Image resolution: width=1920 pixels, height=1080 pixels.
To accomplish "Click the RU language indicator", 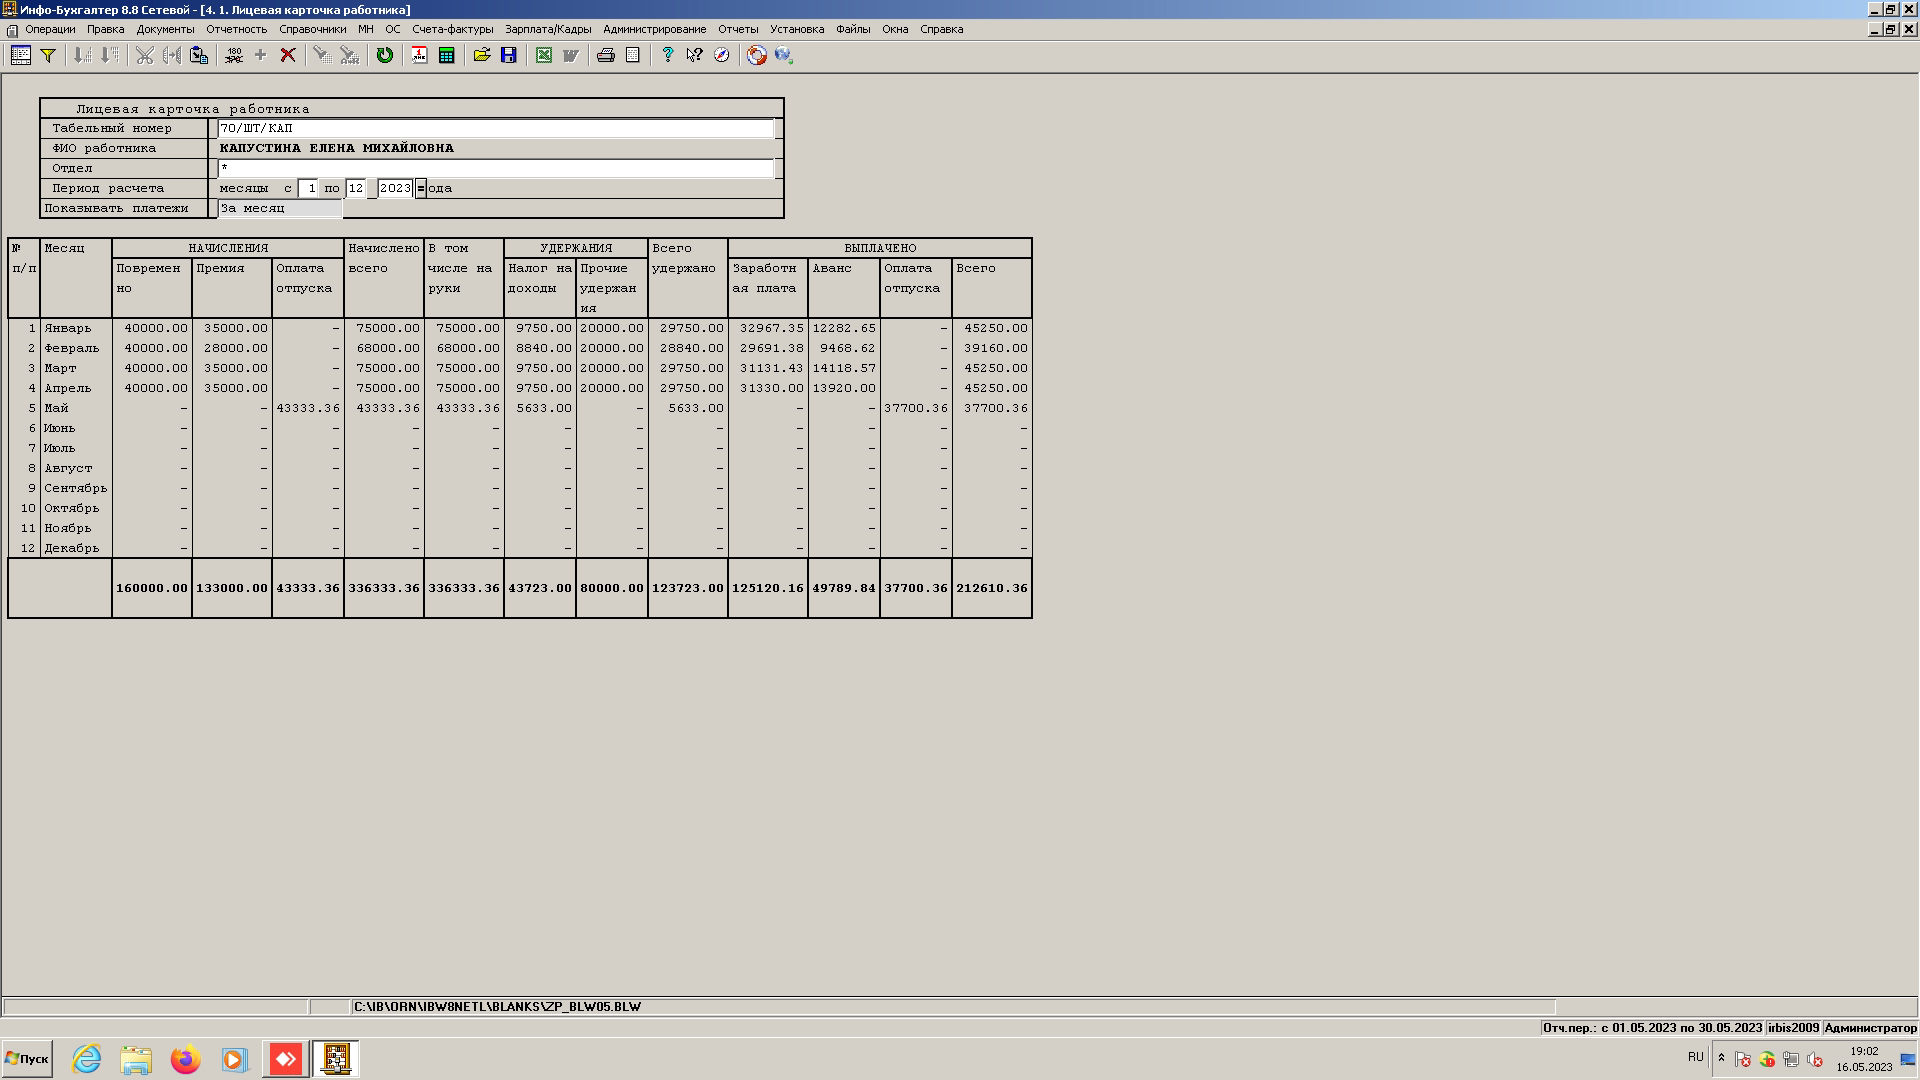I will coord(1695,1057).
